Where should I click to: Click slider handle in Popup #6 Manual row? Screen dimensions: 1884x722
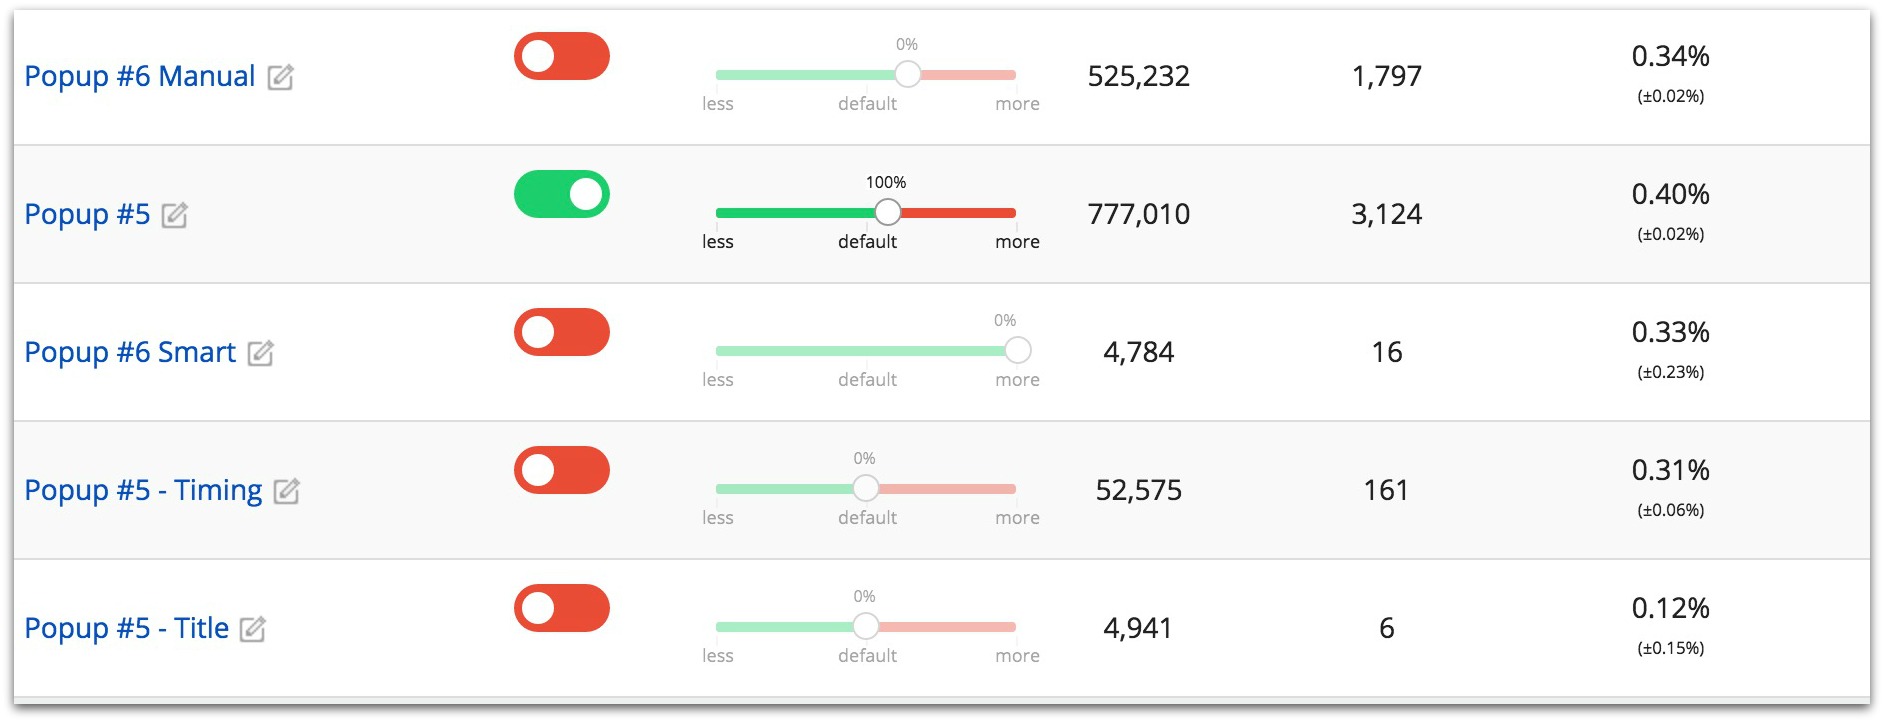[907, 74]
